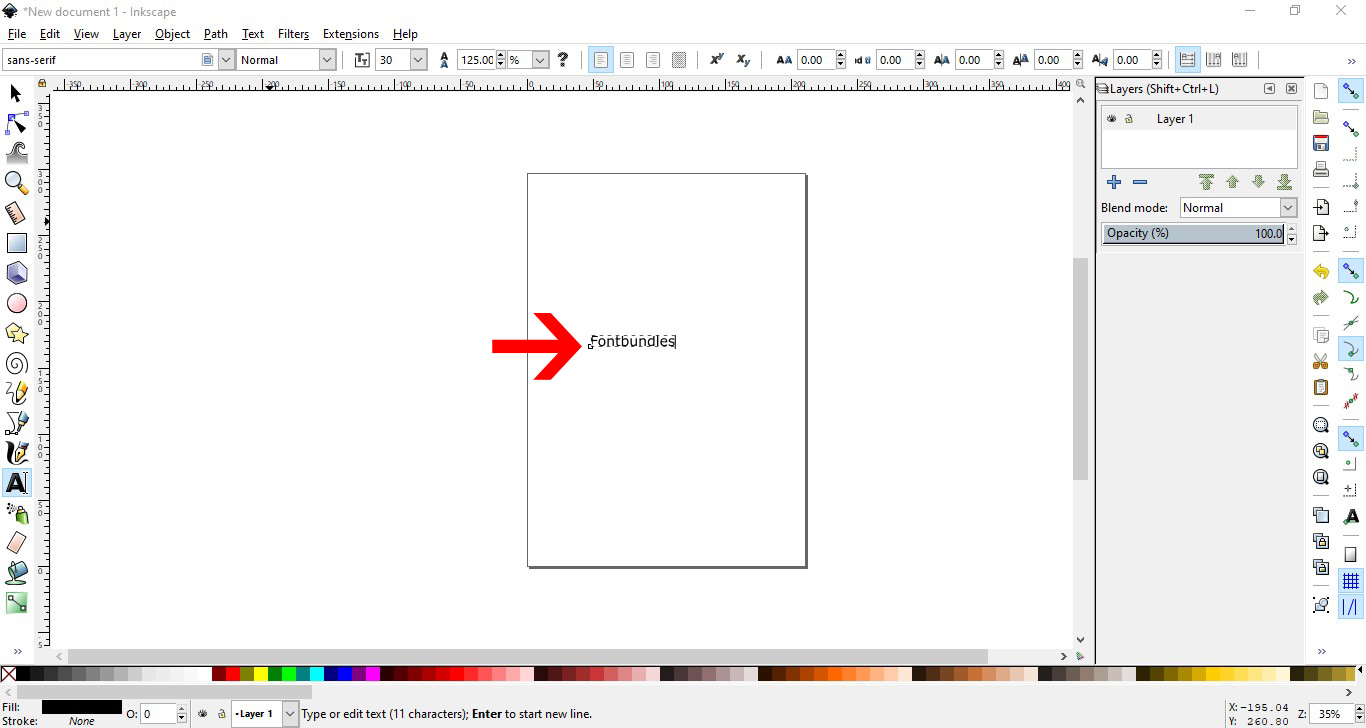1366x728 pixels.
Task: Toggle align left text alignment
Action: click(600, 60)
